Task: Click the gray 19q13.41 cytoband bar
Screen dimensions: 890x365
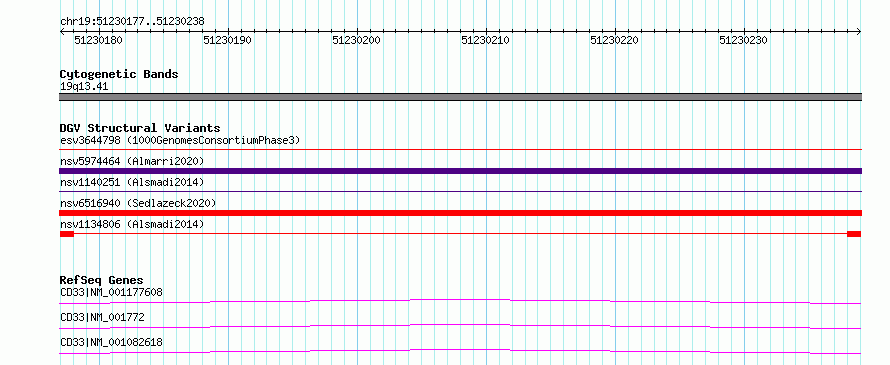Action: 460,97
